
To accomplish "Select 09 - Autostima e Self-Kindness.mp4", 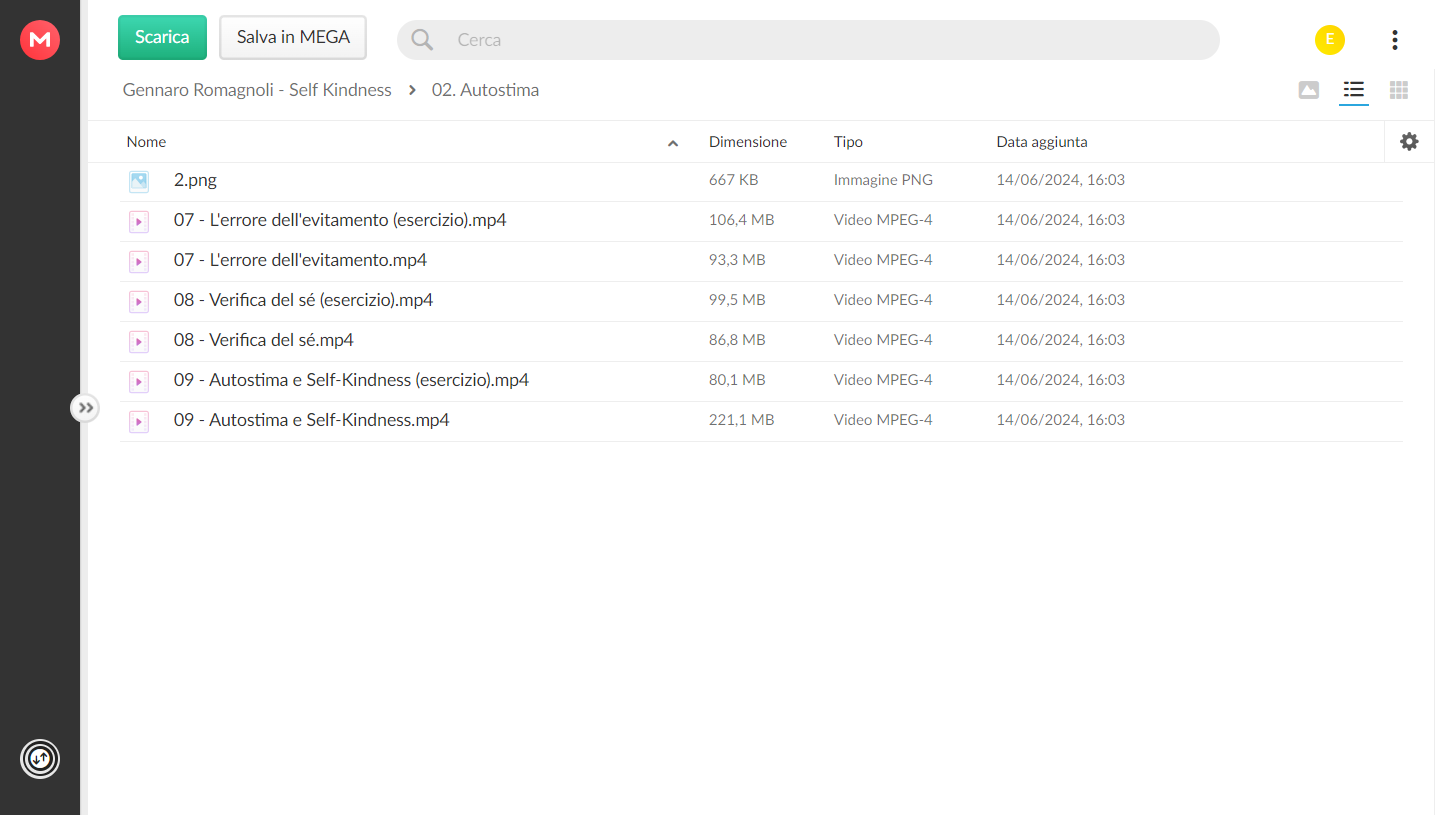I will tap(311, 420).
